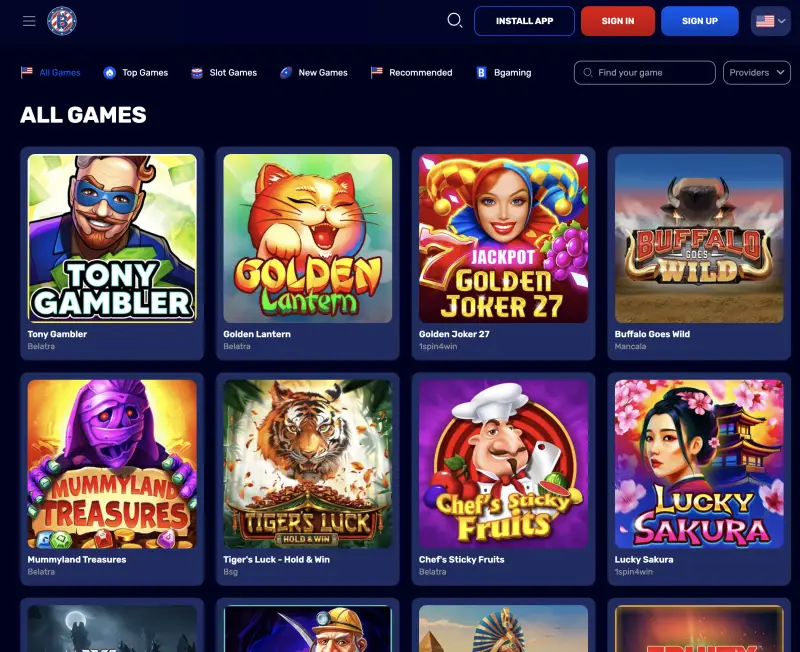
Task: Click the flag icon beside Recommended
Action: pyautogui.click(x=377, y=72)
